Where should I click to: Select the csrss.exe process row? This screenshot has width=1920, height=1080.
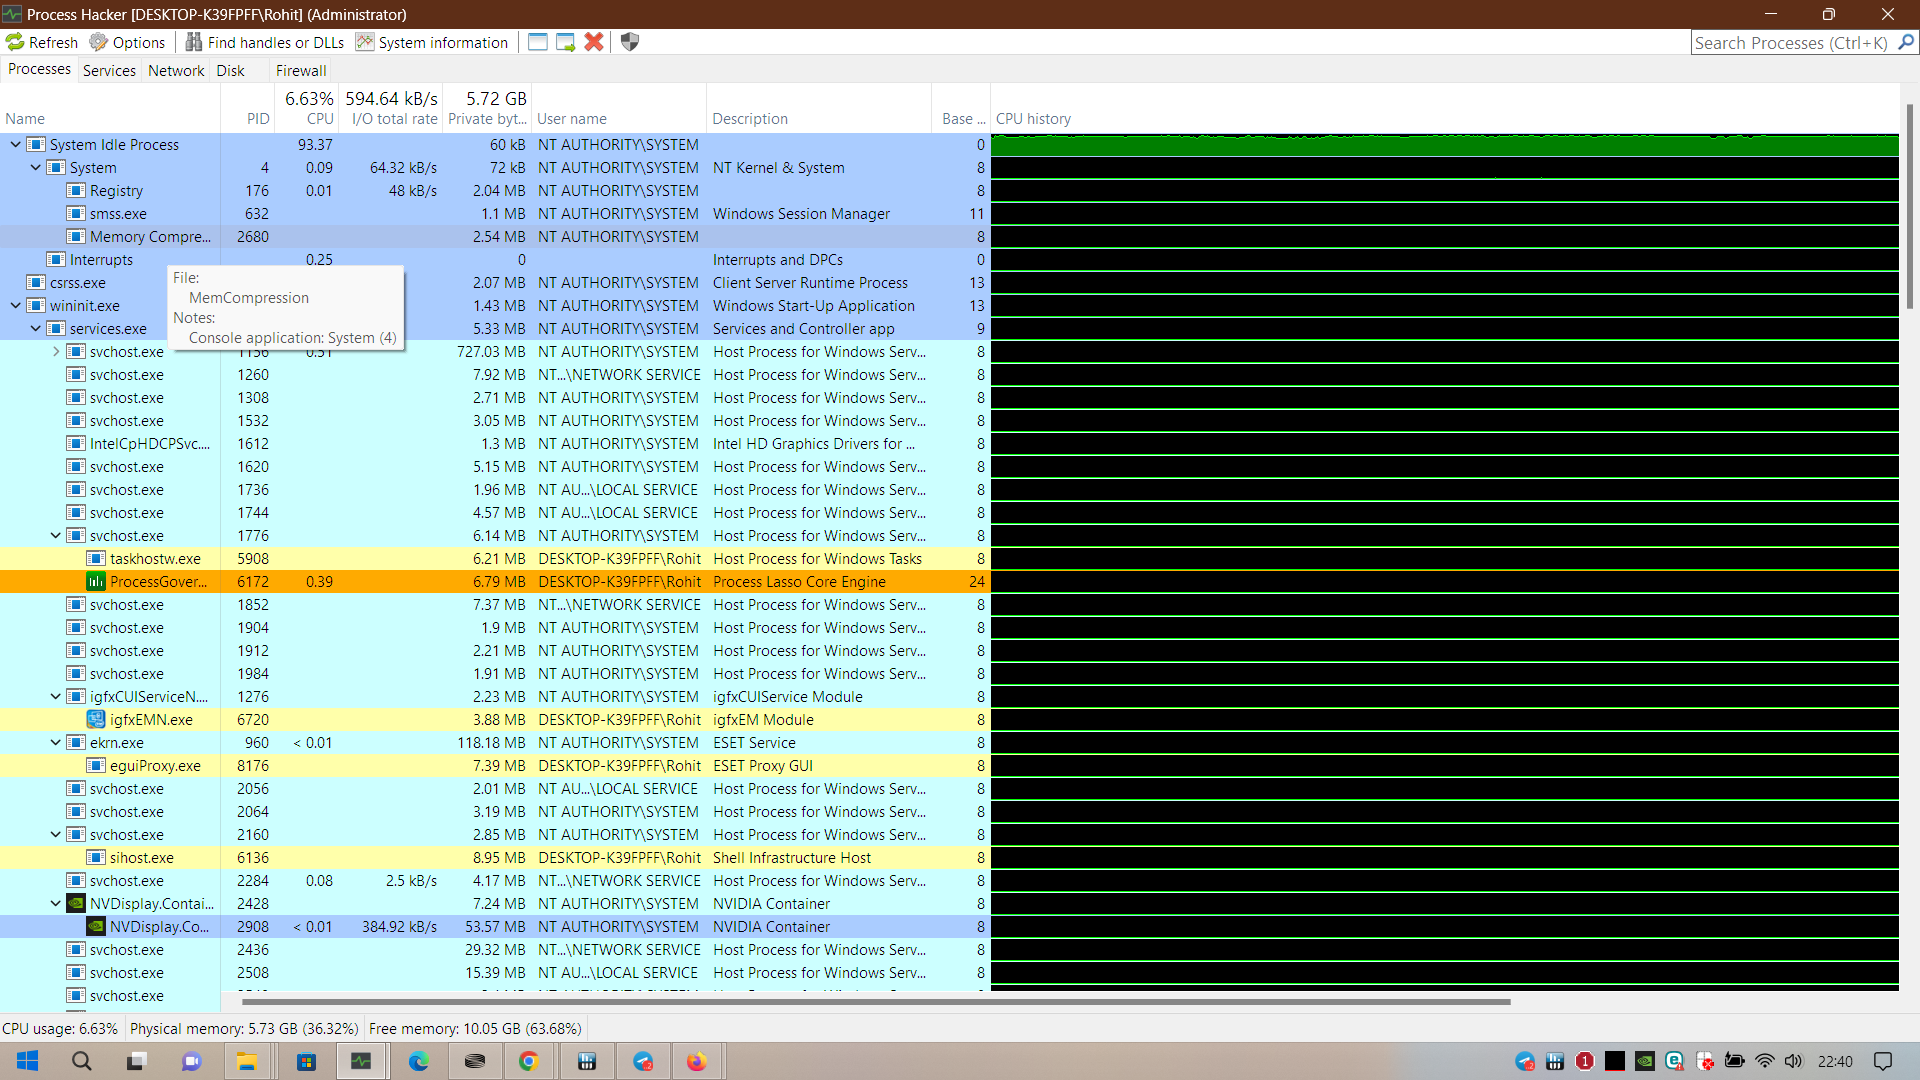[495, 283]
